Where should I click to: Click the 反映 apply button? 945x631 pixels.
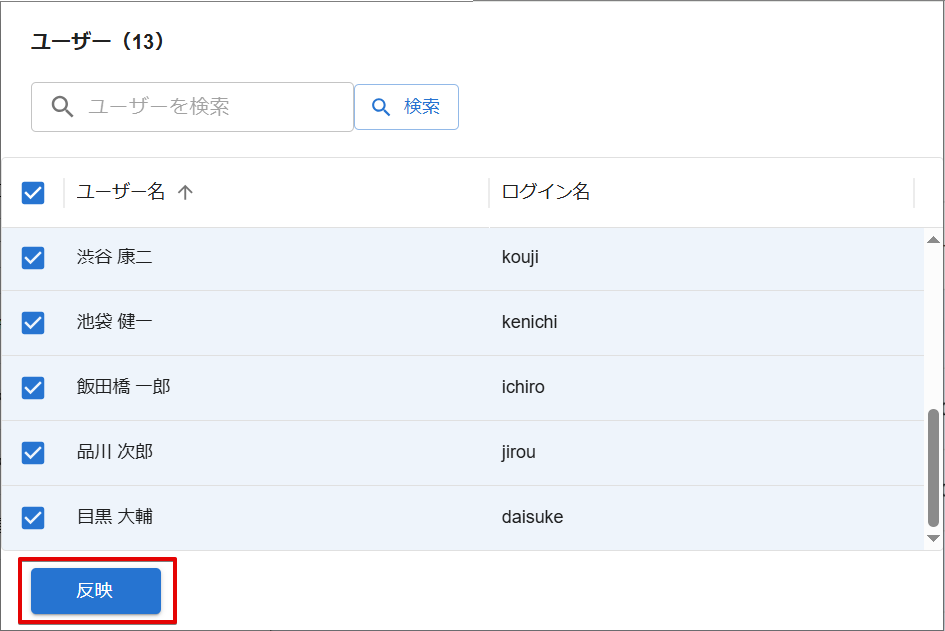click(x=96, y=591)
